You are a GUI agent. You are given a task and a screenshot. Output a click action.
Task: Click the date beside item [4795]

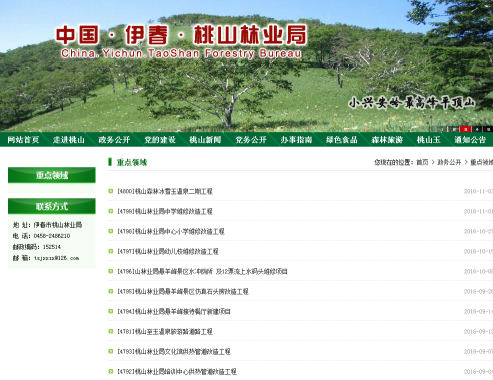tap(478, 291)
